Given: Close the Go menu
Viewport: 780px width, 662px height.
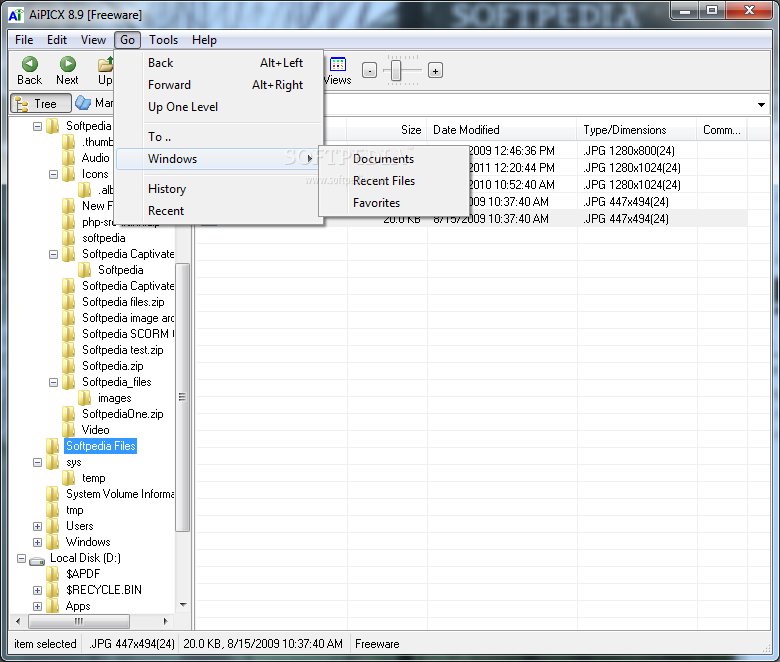Looking at the screenshot, I should click(x=127, y=40).
